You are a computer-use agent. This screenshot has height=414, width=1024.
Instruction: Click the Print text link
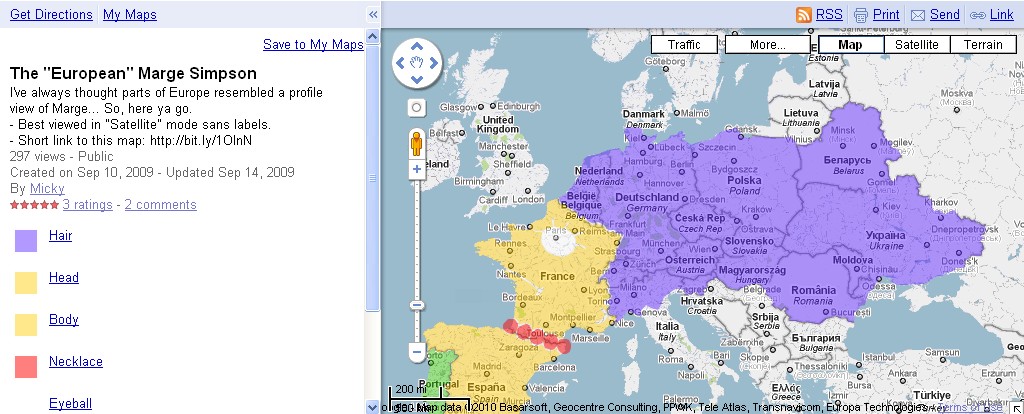click(886, 14)
